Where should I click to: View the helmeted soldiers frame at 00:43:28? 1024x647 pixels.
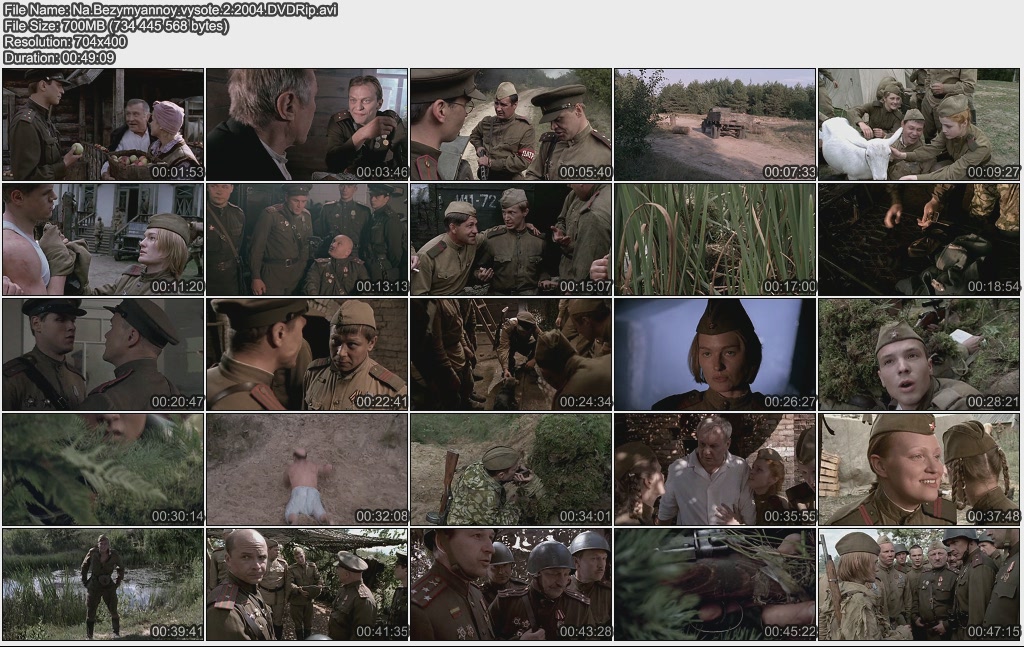(x=511, y=584)
